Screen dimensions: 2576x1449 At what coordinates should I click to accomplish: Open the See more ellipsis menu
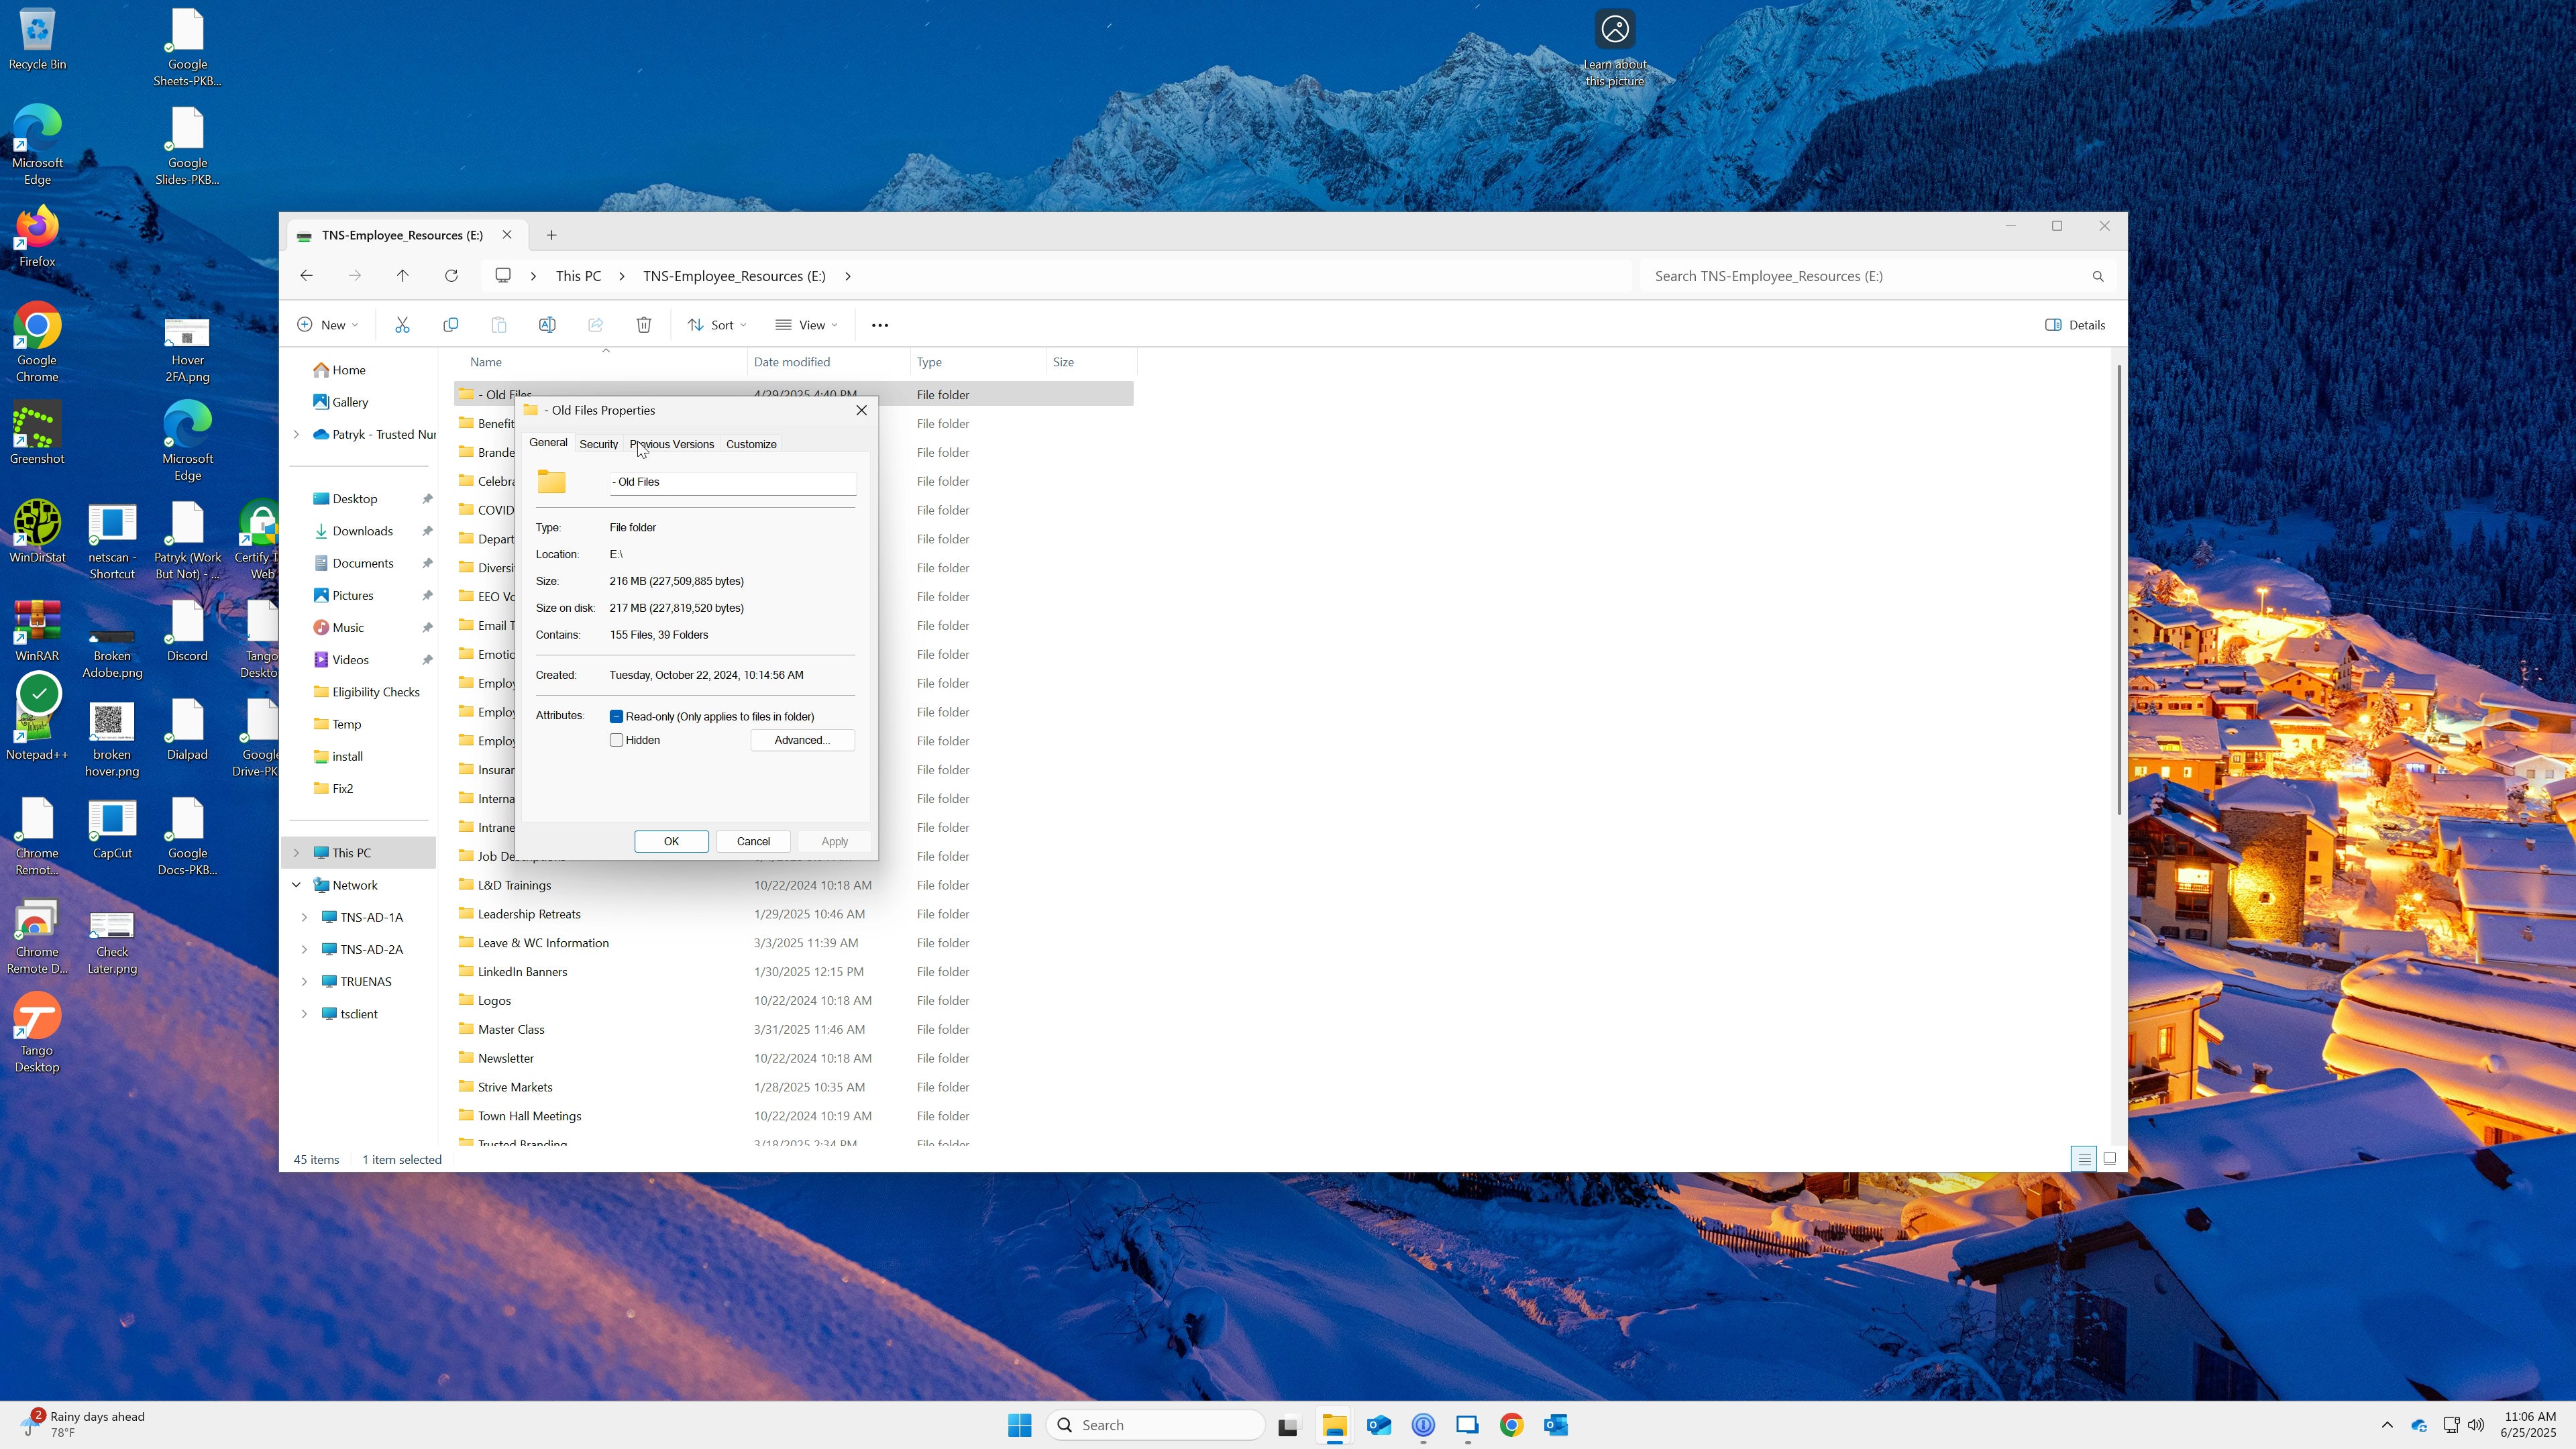tap(880, 325)
